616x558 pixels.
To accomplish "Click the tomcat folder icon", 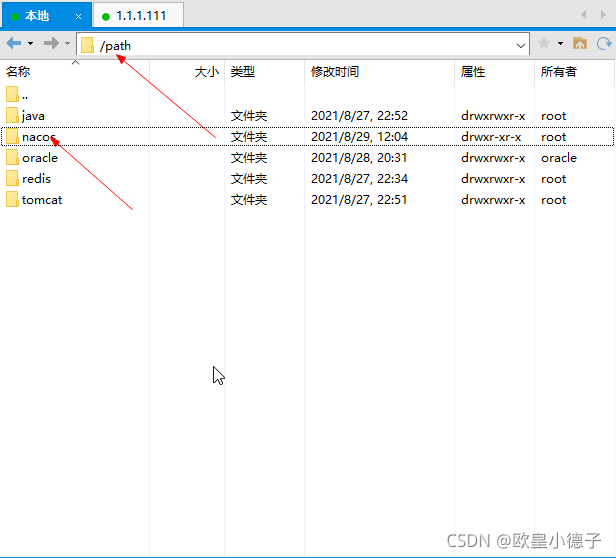I will click(x=12, y=200).
